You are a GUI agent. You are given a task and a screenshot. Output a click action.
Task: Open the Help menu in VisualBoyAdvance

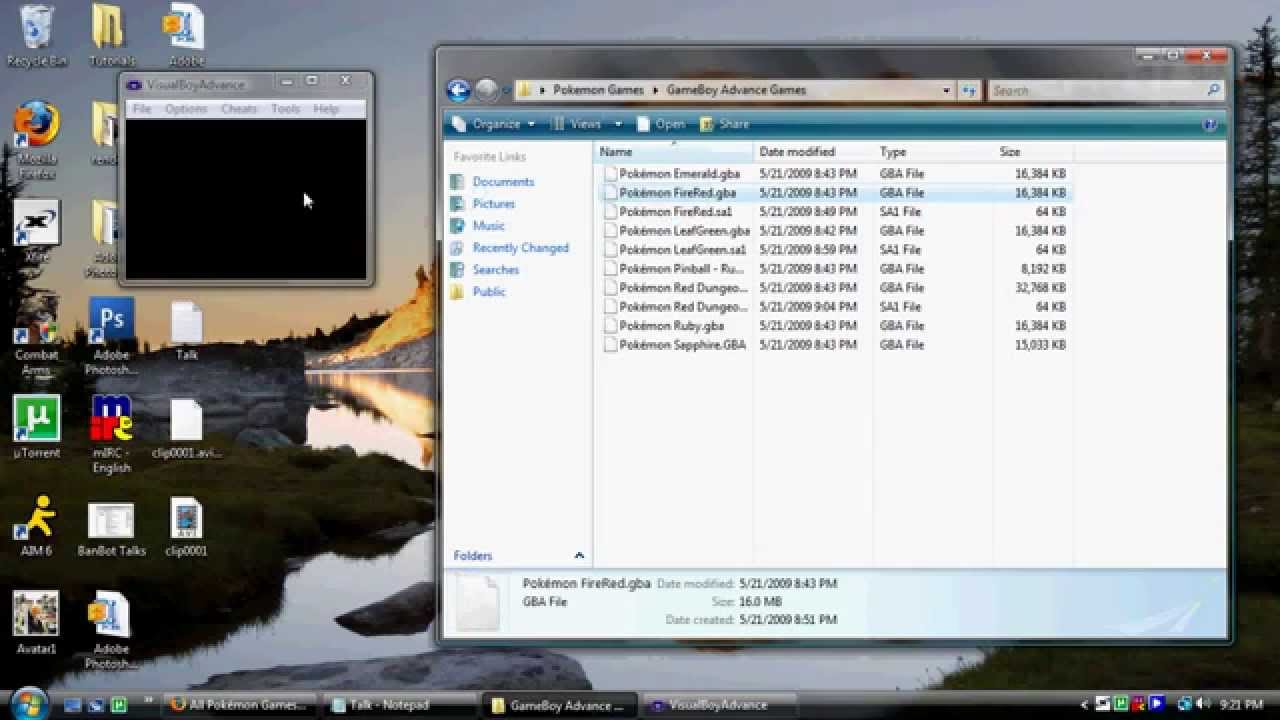tap(326, 108)
